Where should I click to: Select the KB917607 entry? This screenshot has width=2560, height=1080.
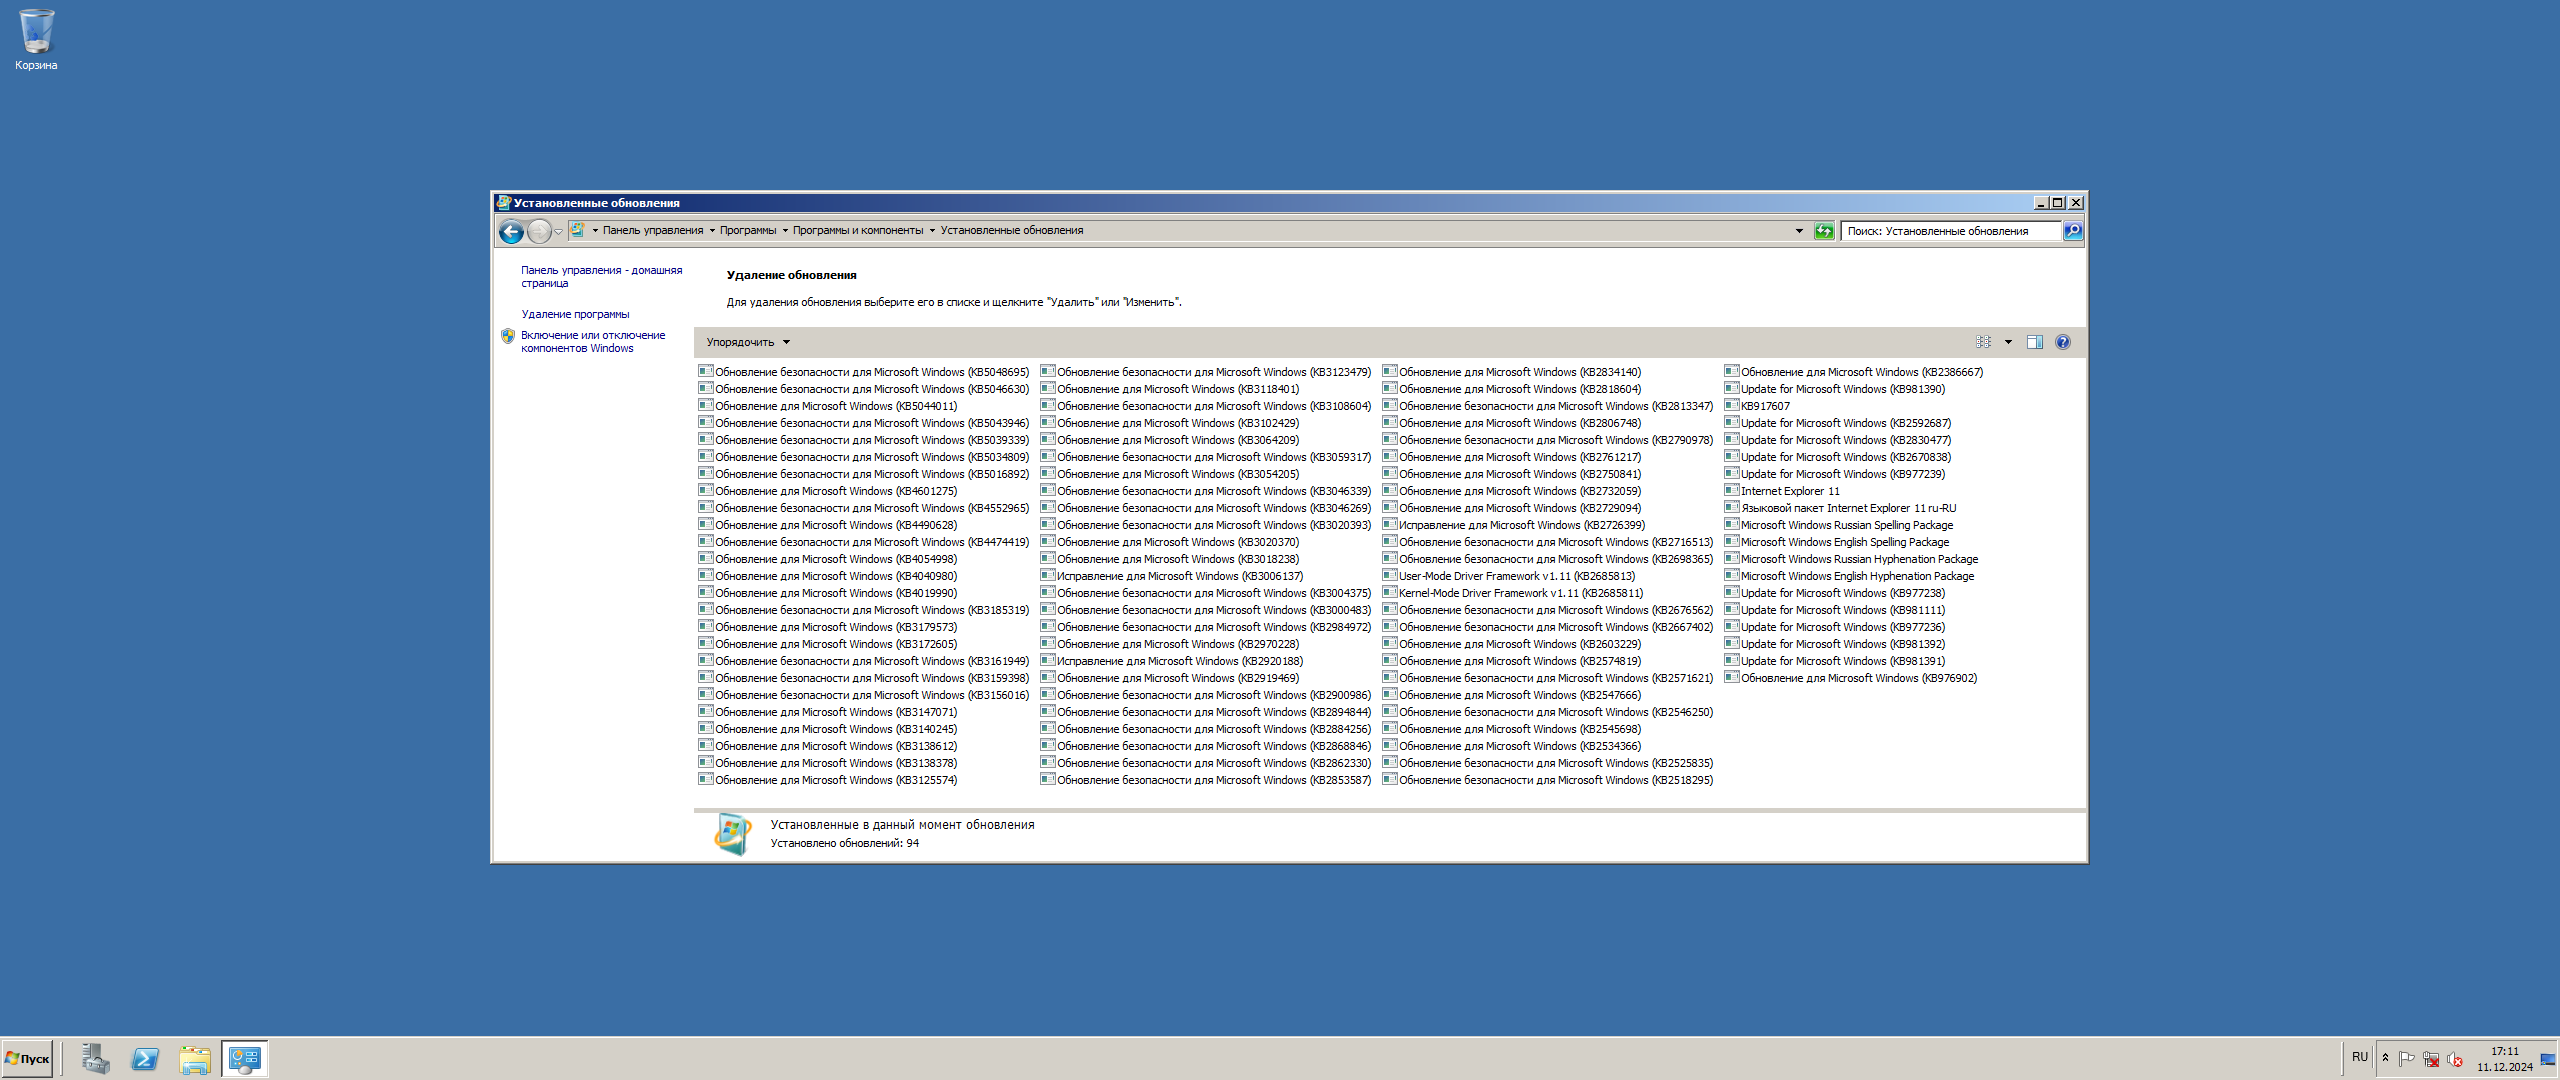point(1757,406)
